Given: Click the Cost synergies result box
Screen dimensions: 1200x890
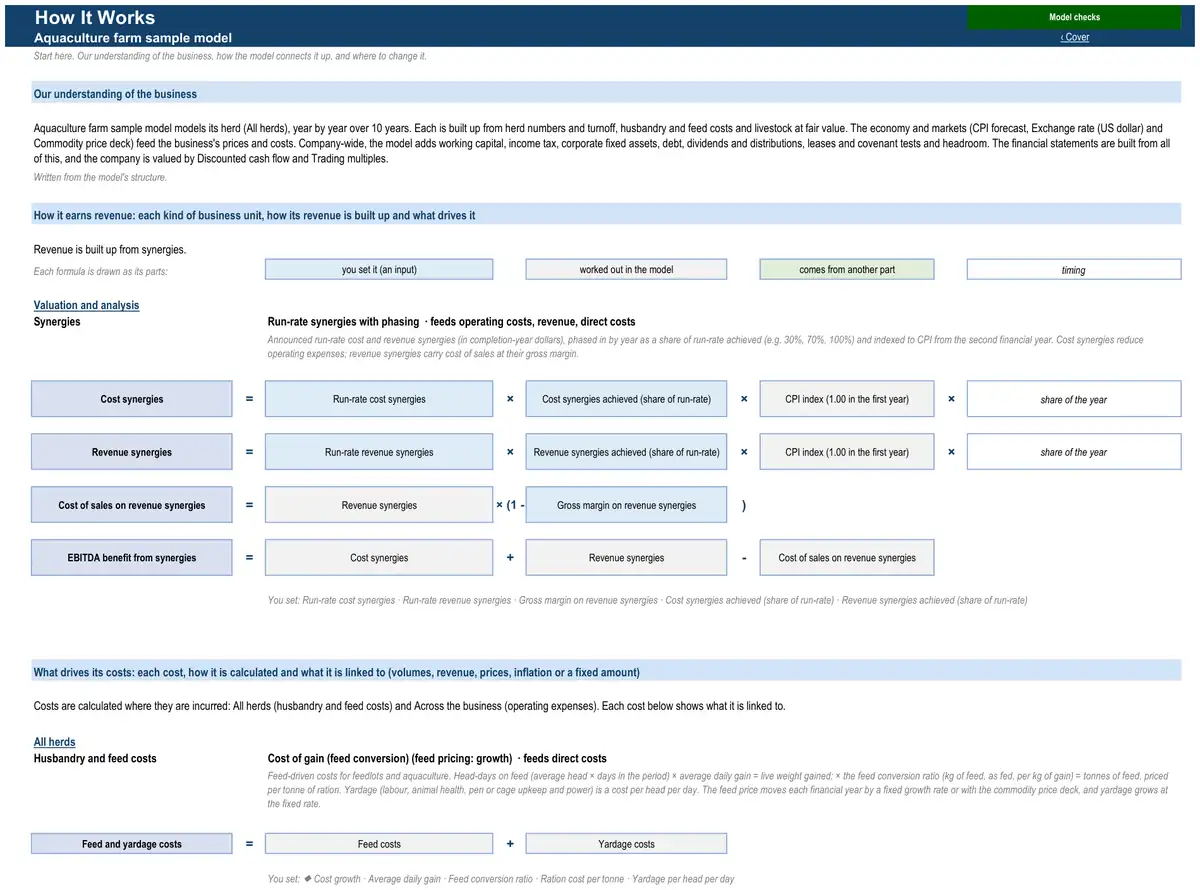Looking at the screenshot, I should 132,399.
